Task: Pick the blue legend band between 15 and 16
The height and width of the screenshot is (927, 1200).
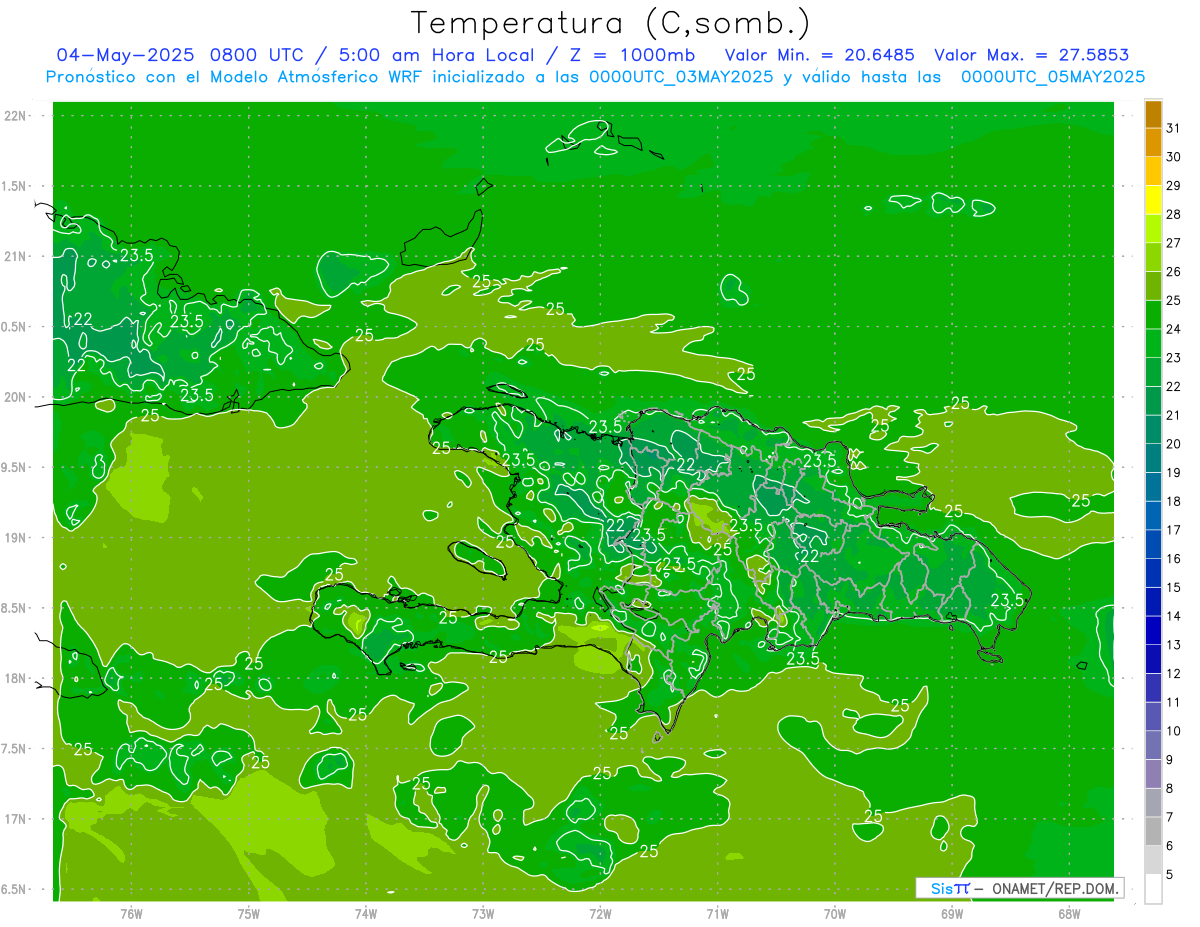Action: coord(1153,573)
